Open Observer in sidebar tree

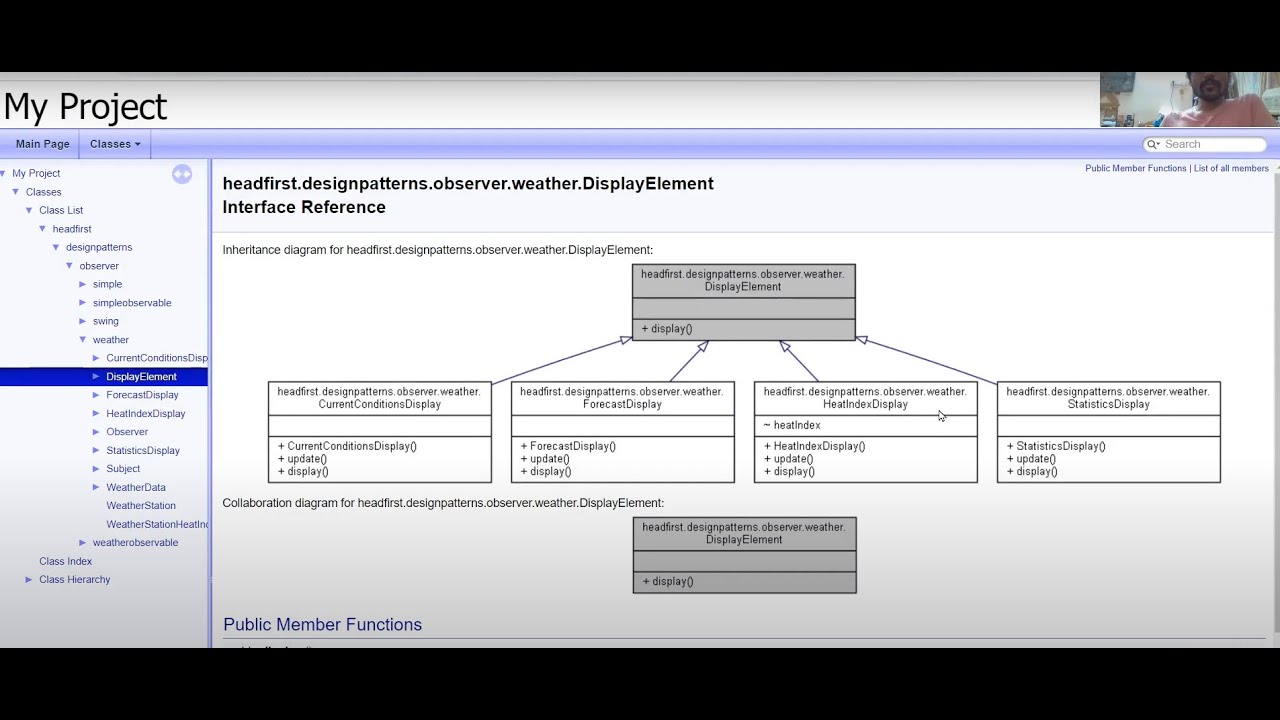pyautogui.click(x=127, y=432)
